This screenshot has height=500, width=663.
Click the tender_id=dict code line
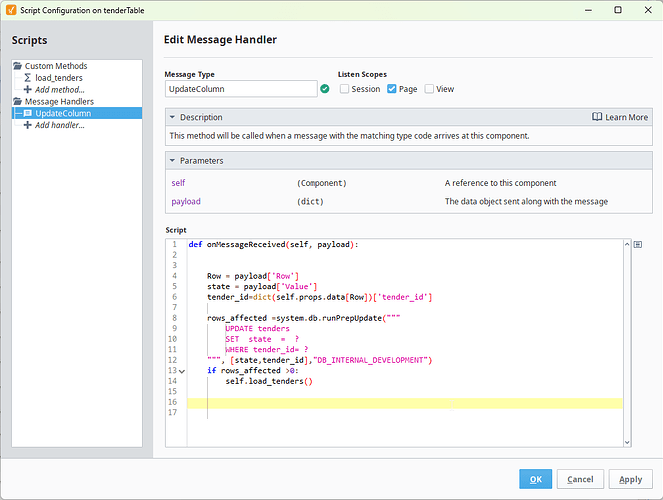pyautogui.click(x=320, y=297)
